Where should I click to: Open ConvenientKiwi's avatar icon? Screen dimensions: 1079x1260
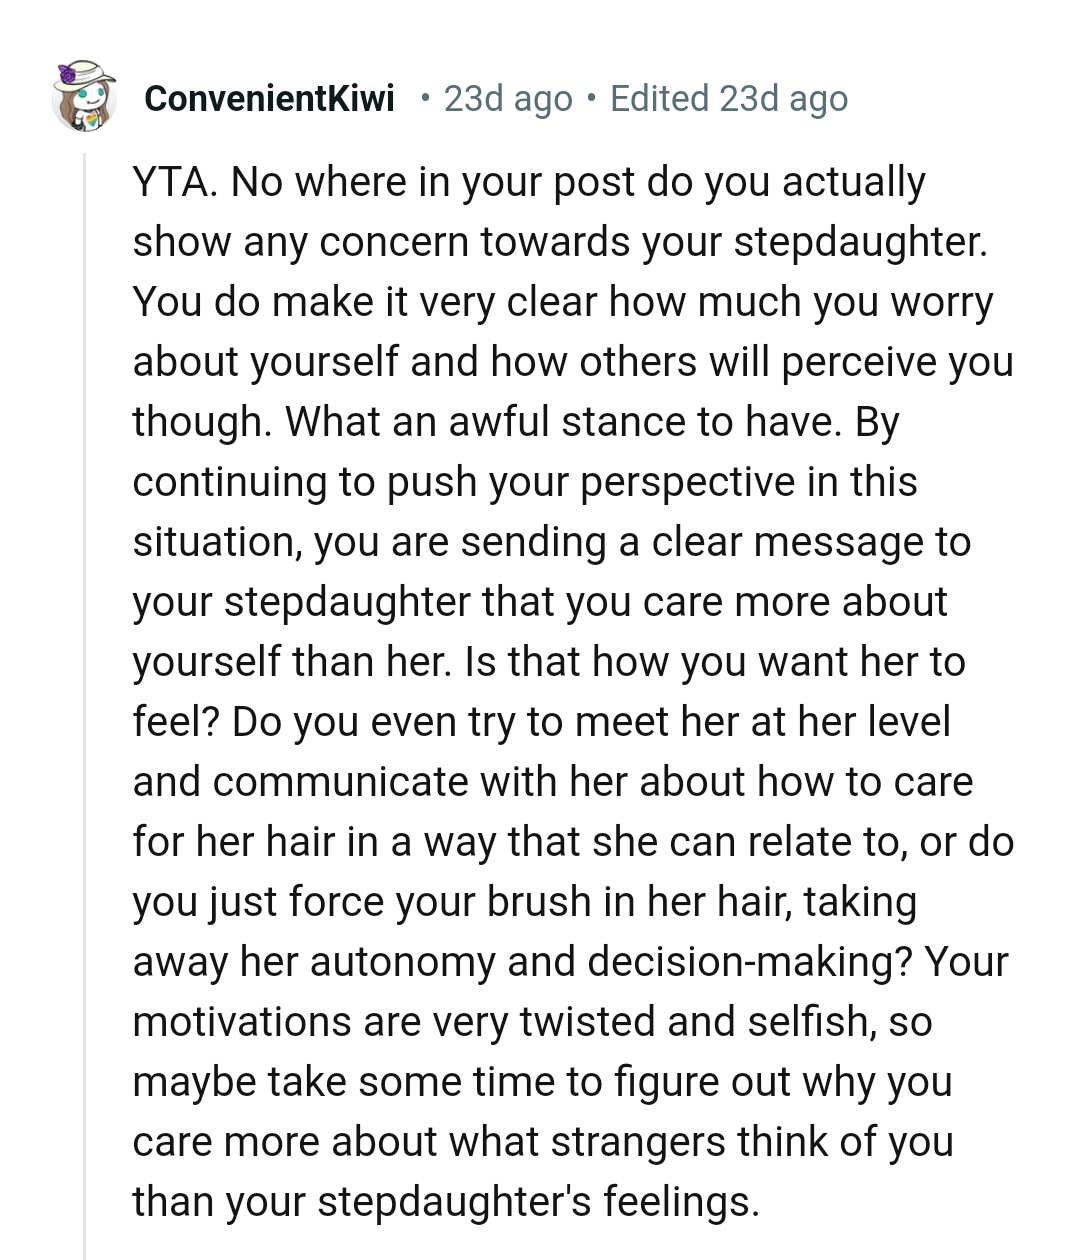[x=84, y=97]
